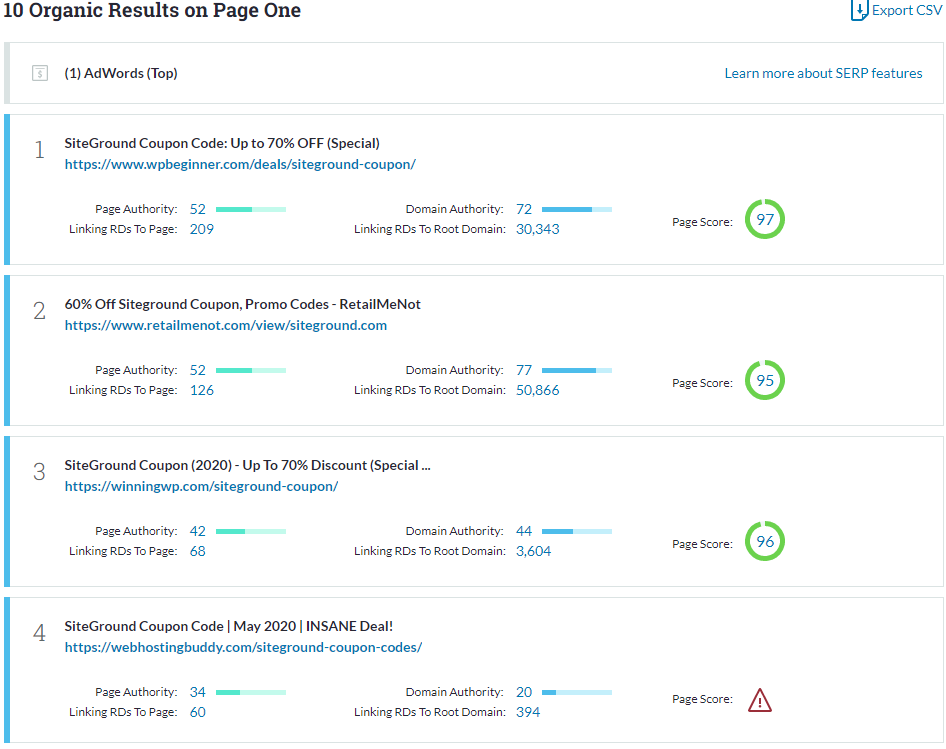Open Learn more about SERP features link
Viewport: 946px width, 749px height.
point(823,73)
